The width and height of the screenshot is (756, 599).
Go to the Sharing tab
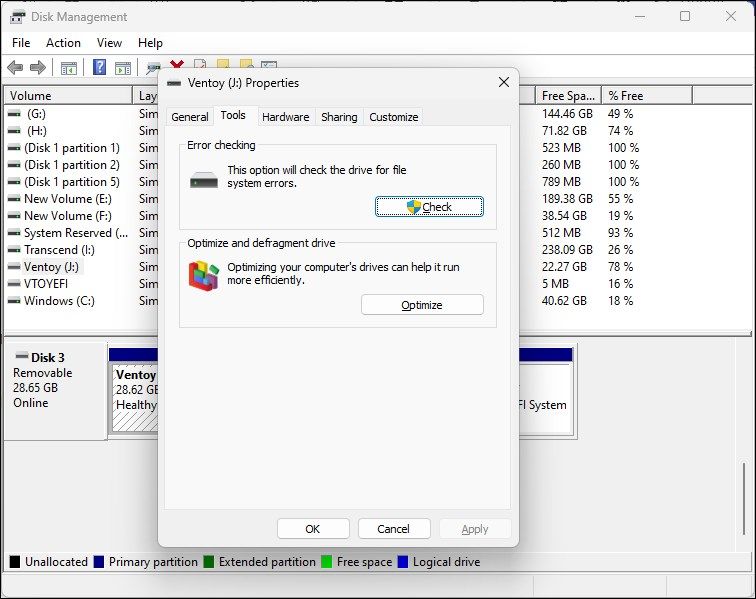pyautogui.click(x=339, y=117)
